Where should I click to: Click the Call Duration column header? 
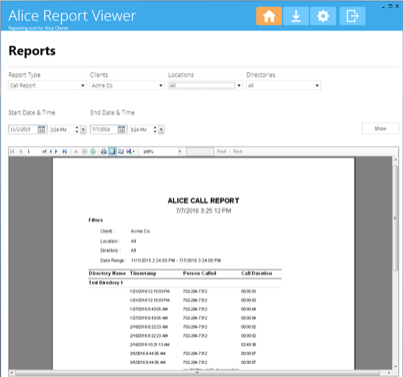257,273
